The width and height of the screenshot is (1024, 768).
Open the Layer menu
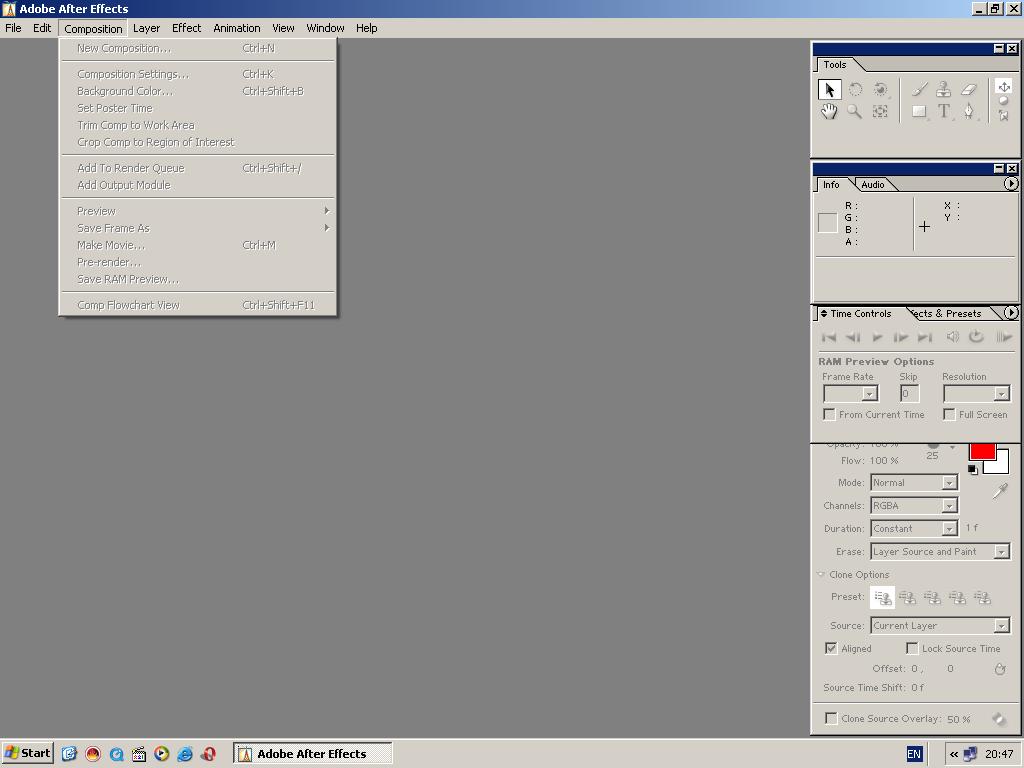pos(146,28)
